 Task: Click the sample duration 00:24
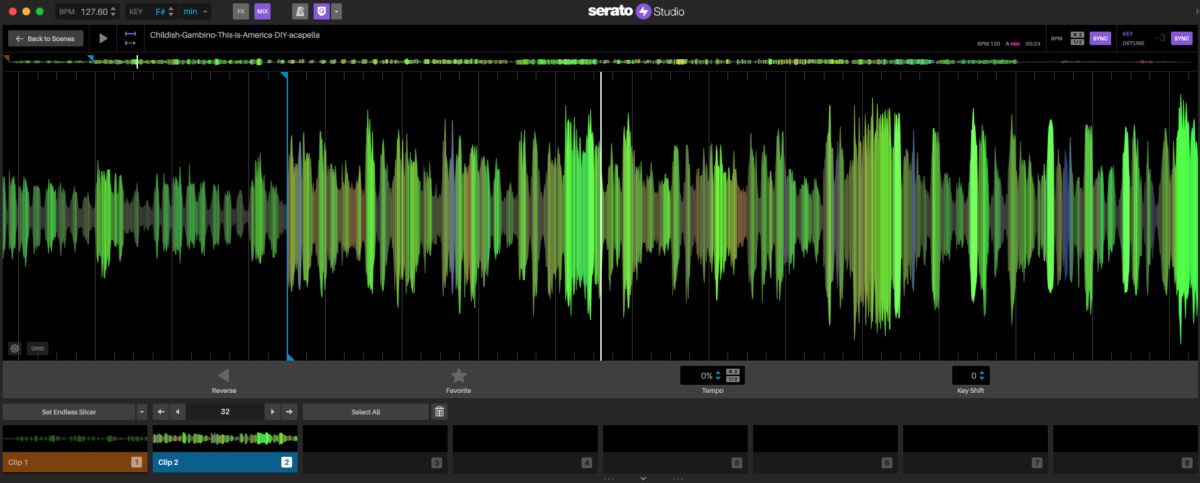(1033, 44)
